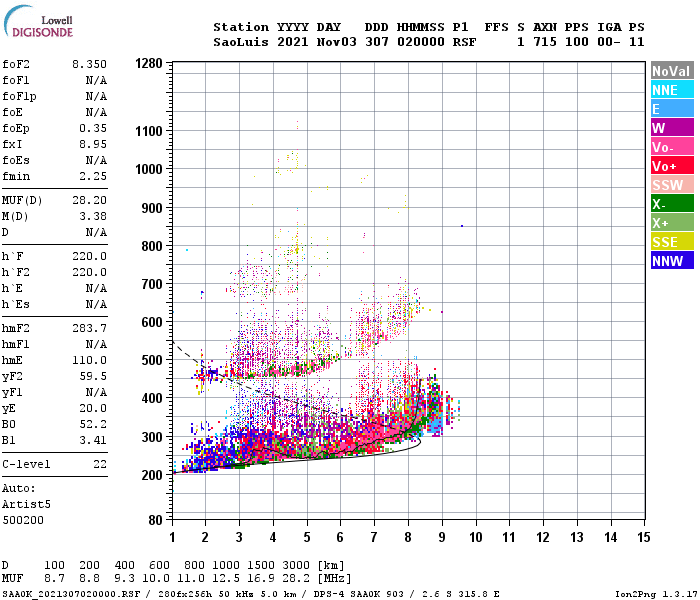Click the Lowell Digisonde logo
The image size is (700, 600).
click(x=38, y=22)
